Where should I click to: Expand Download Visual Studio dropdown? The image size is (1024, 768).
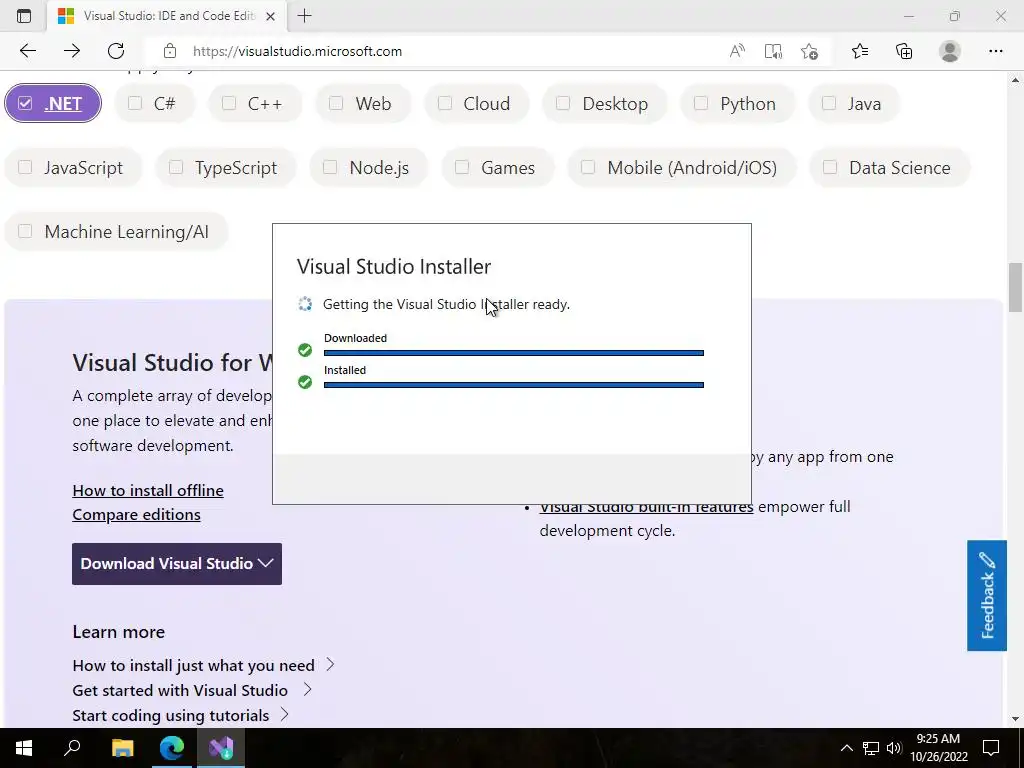coord(177,564)
